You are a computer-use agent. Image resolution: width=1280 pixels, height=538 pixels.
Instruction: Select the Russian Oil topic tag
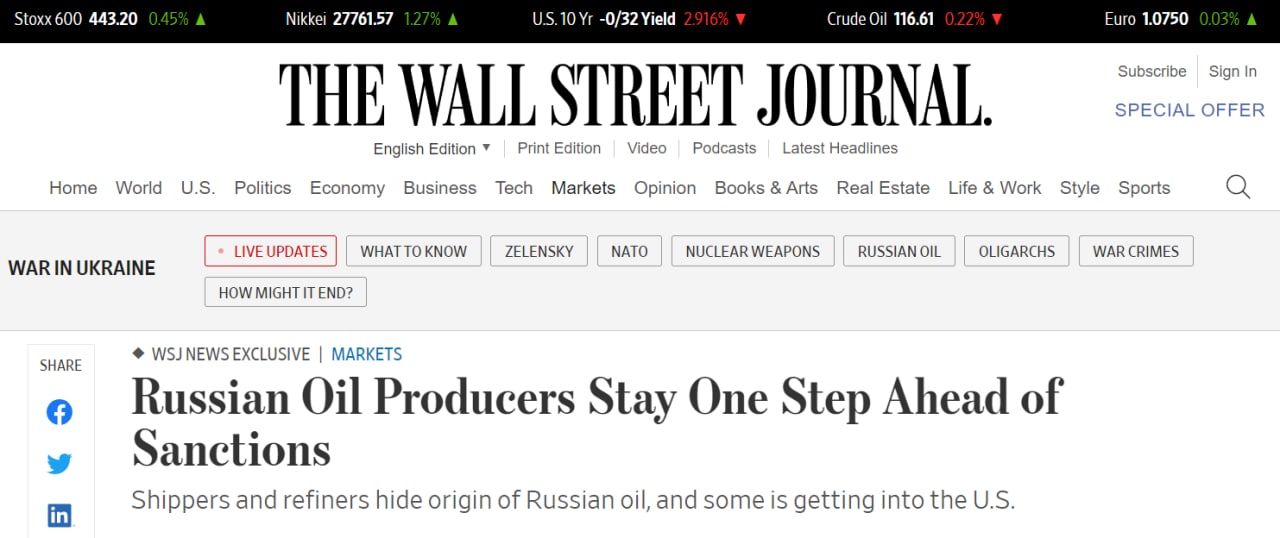coord(899,251)
